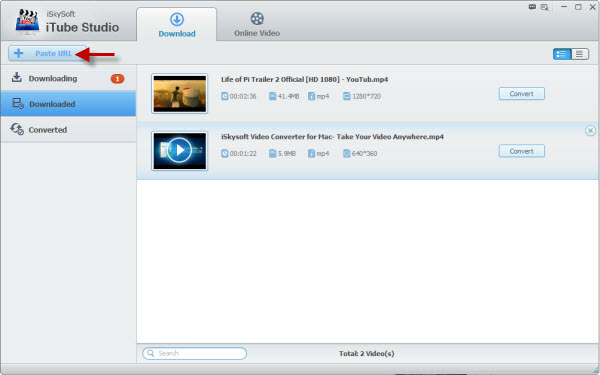Click the iTube Studio logo icon
Viewport: 600px width, 375px height.
point(27,21)
